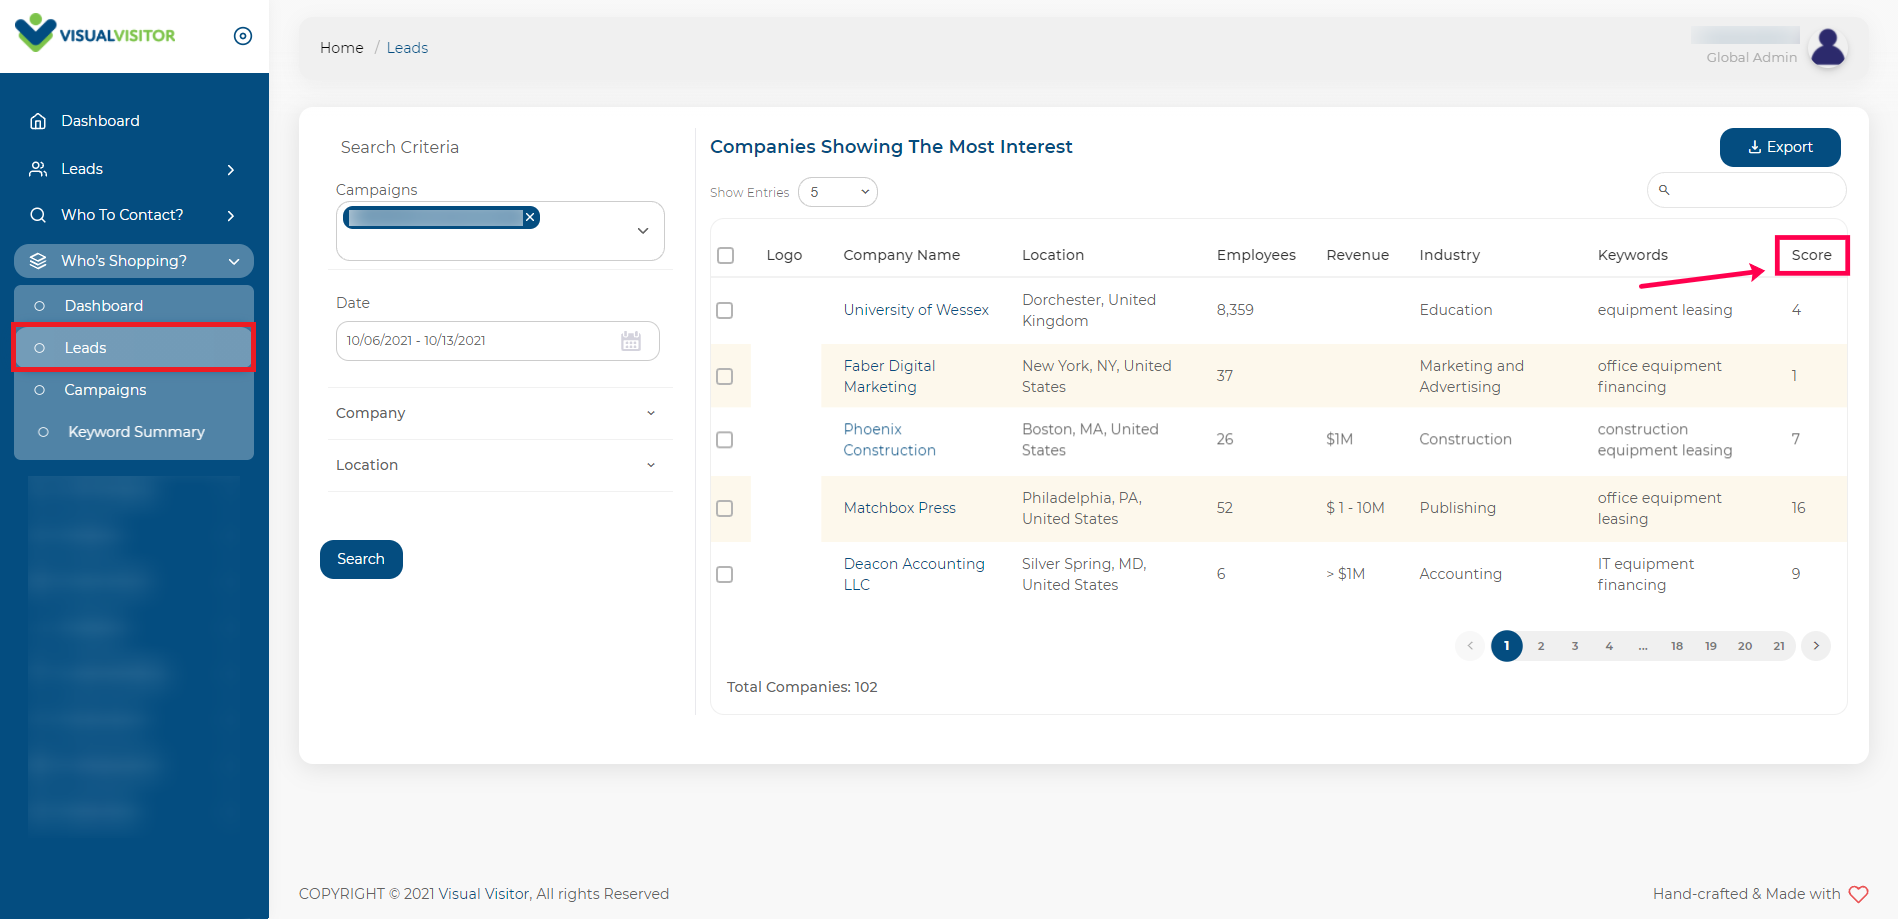Go to page 2
This screenshot has width=1898, height=919.
click(x=1541, y=646)
